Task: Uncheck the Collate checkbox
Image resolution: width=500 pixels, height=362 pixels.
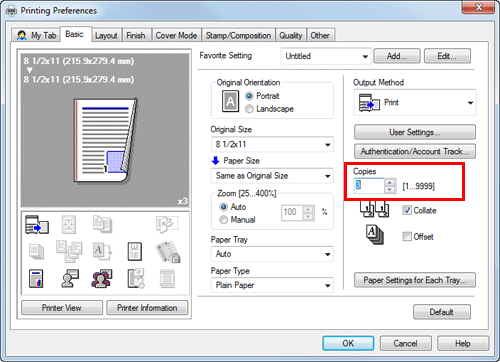Action: pyautogui.click(x=407, y=210)
